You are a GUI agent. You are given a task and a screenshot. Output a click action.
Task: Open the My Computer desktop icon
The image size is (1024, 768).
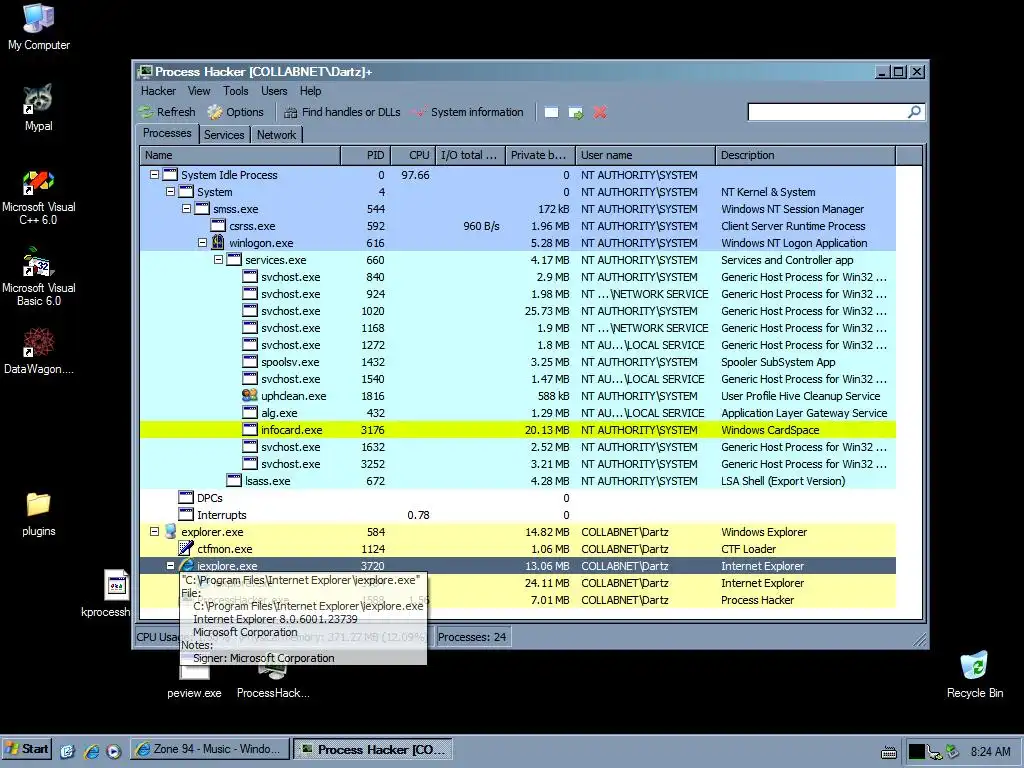tap(39, 27)
